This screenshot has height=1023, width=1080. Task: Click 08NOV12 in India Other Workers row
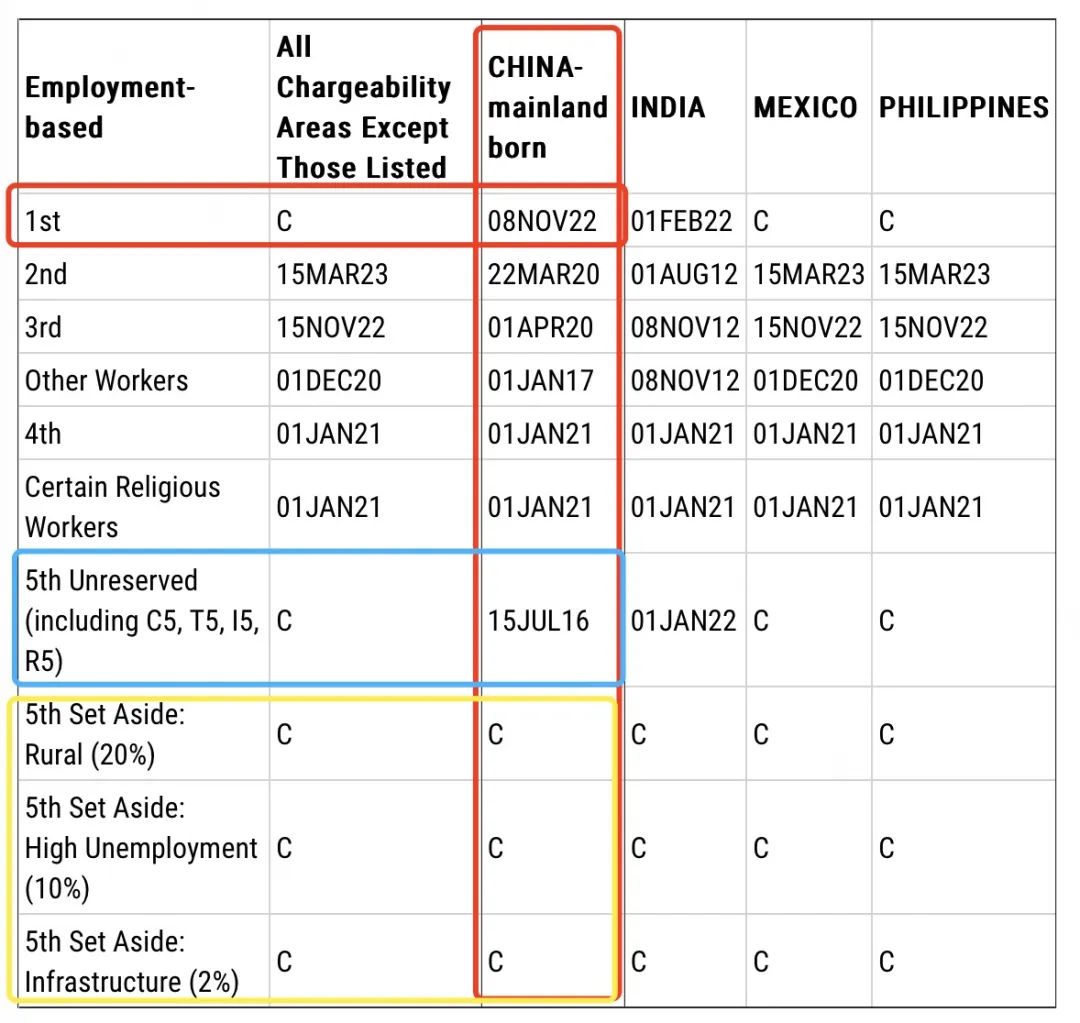[685, 380]
